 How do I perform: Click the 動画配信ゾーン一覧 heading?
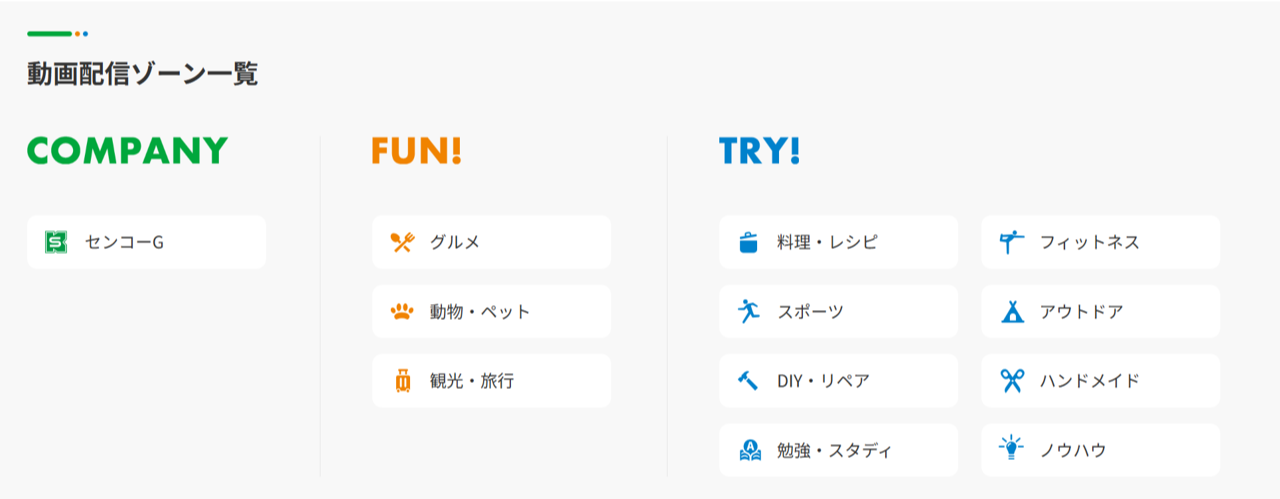(x=142, y=74)
